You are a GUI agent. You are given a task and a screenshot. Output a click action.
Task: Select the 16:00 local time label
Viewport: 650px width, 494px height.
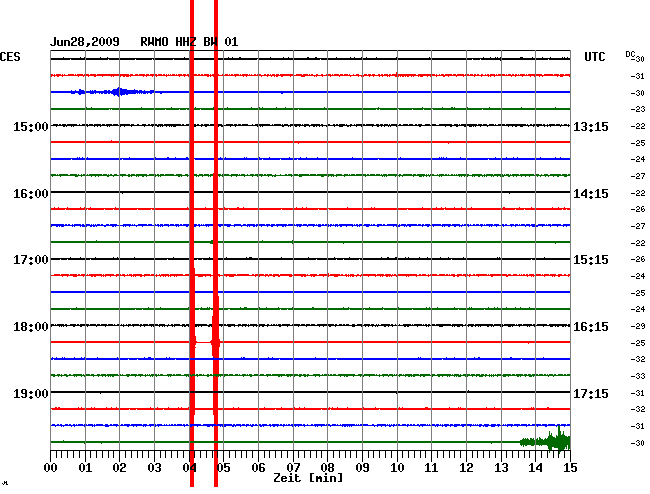click(31, 194)
